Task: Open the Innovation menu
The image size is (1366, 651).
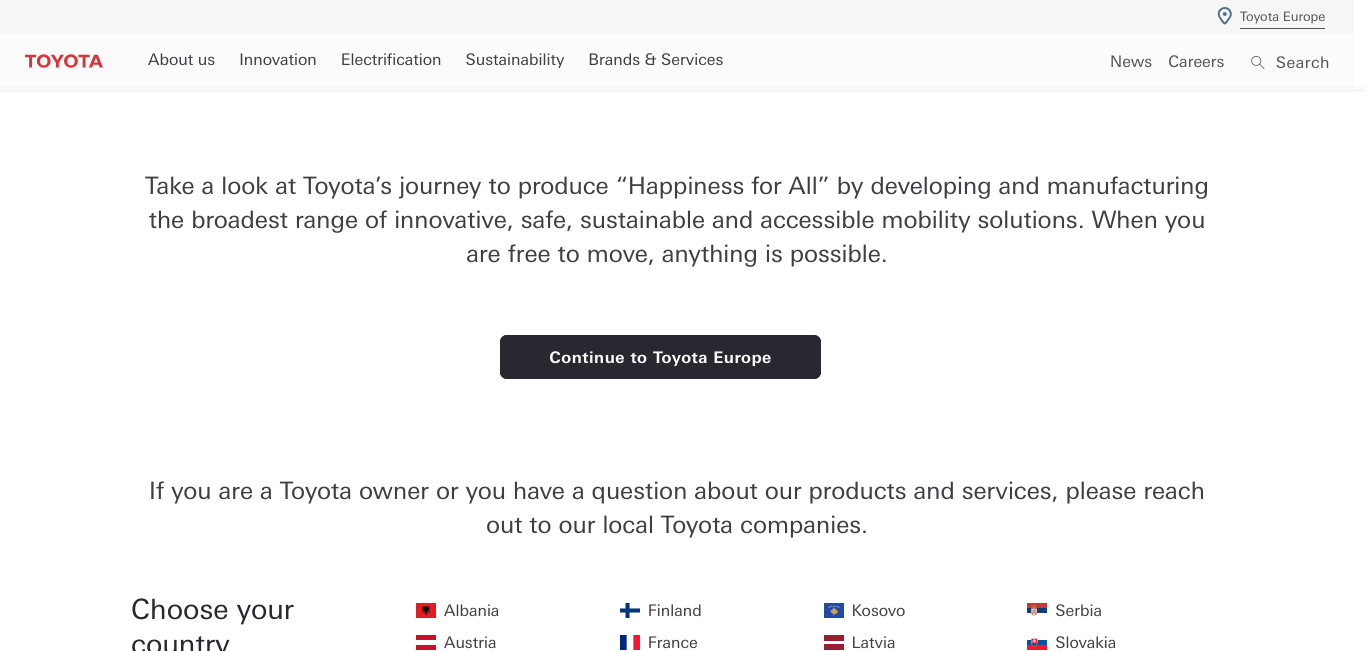Action: (x=278, y=60)
